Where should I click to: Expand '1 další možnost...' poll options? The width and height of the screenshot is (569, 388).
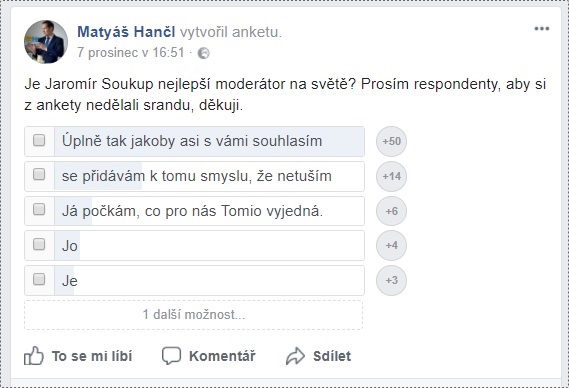(193, 315)
